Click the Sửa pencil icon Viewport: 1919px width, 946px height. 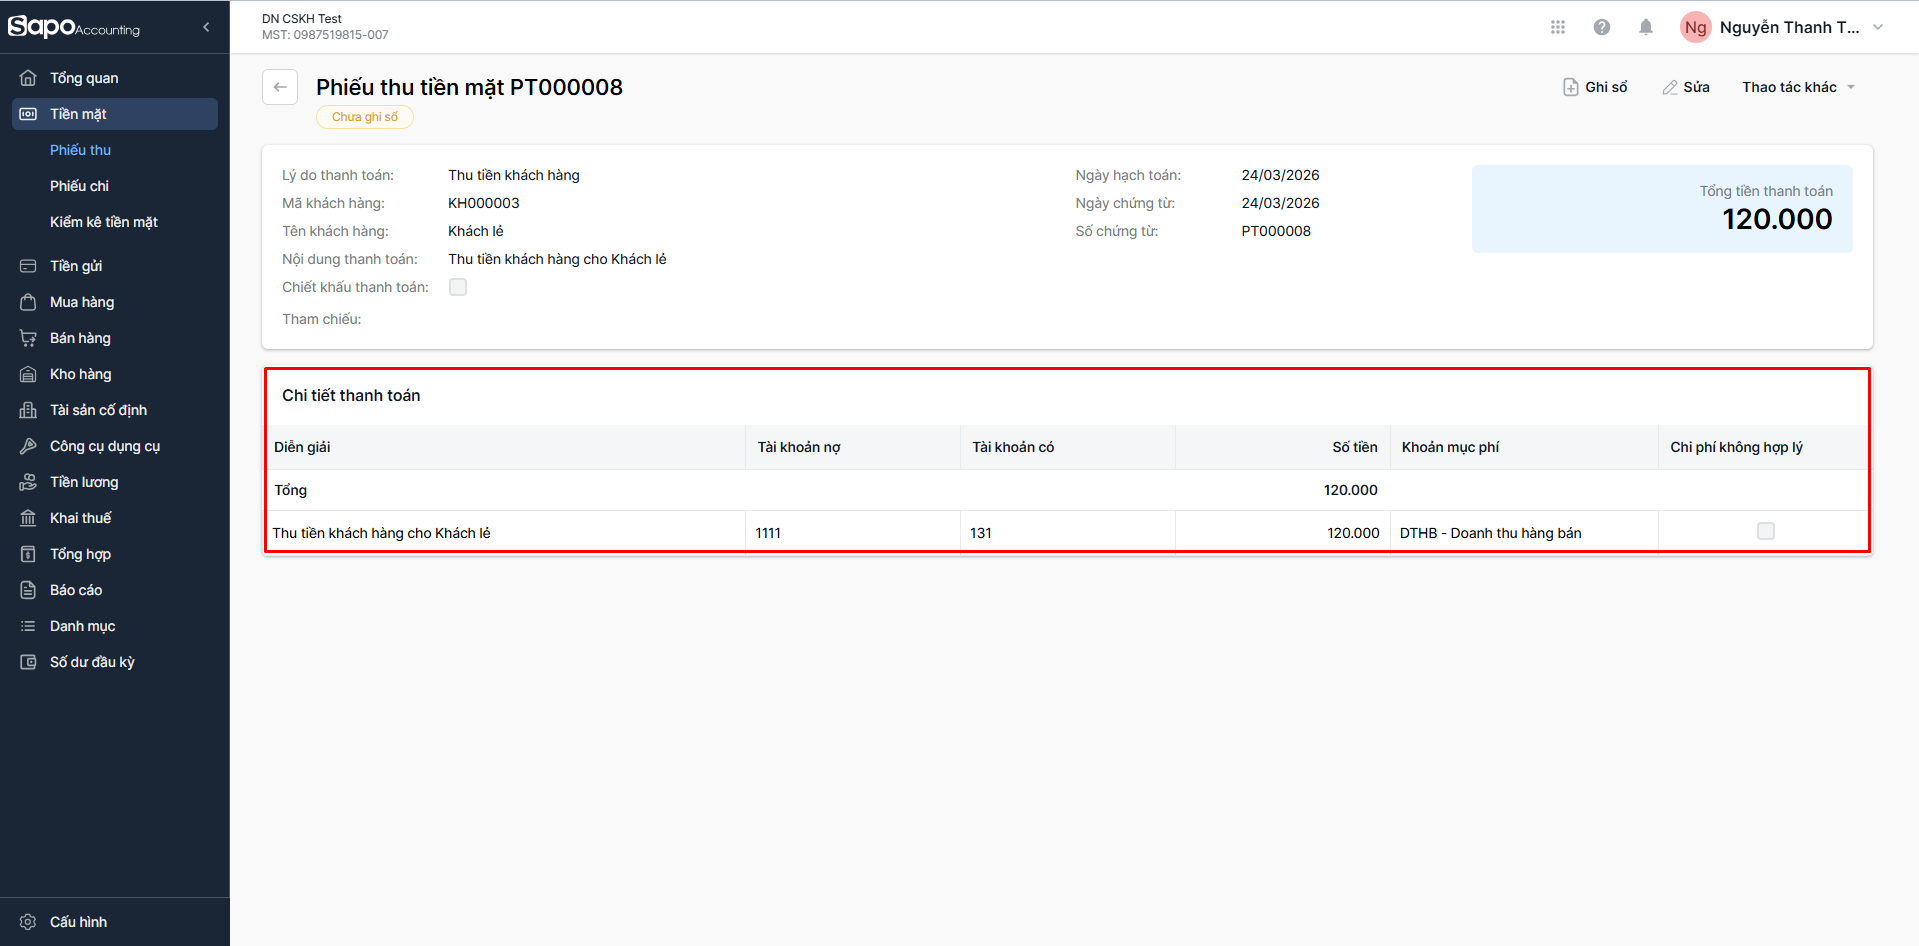pyautogui.click(x=1669, y=87)
